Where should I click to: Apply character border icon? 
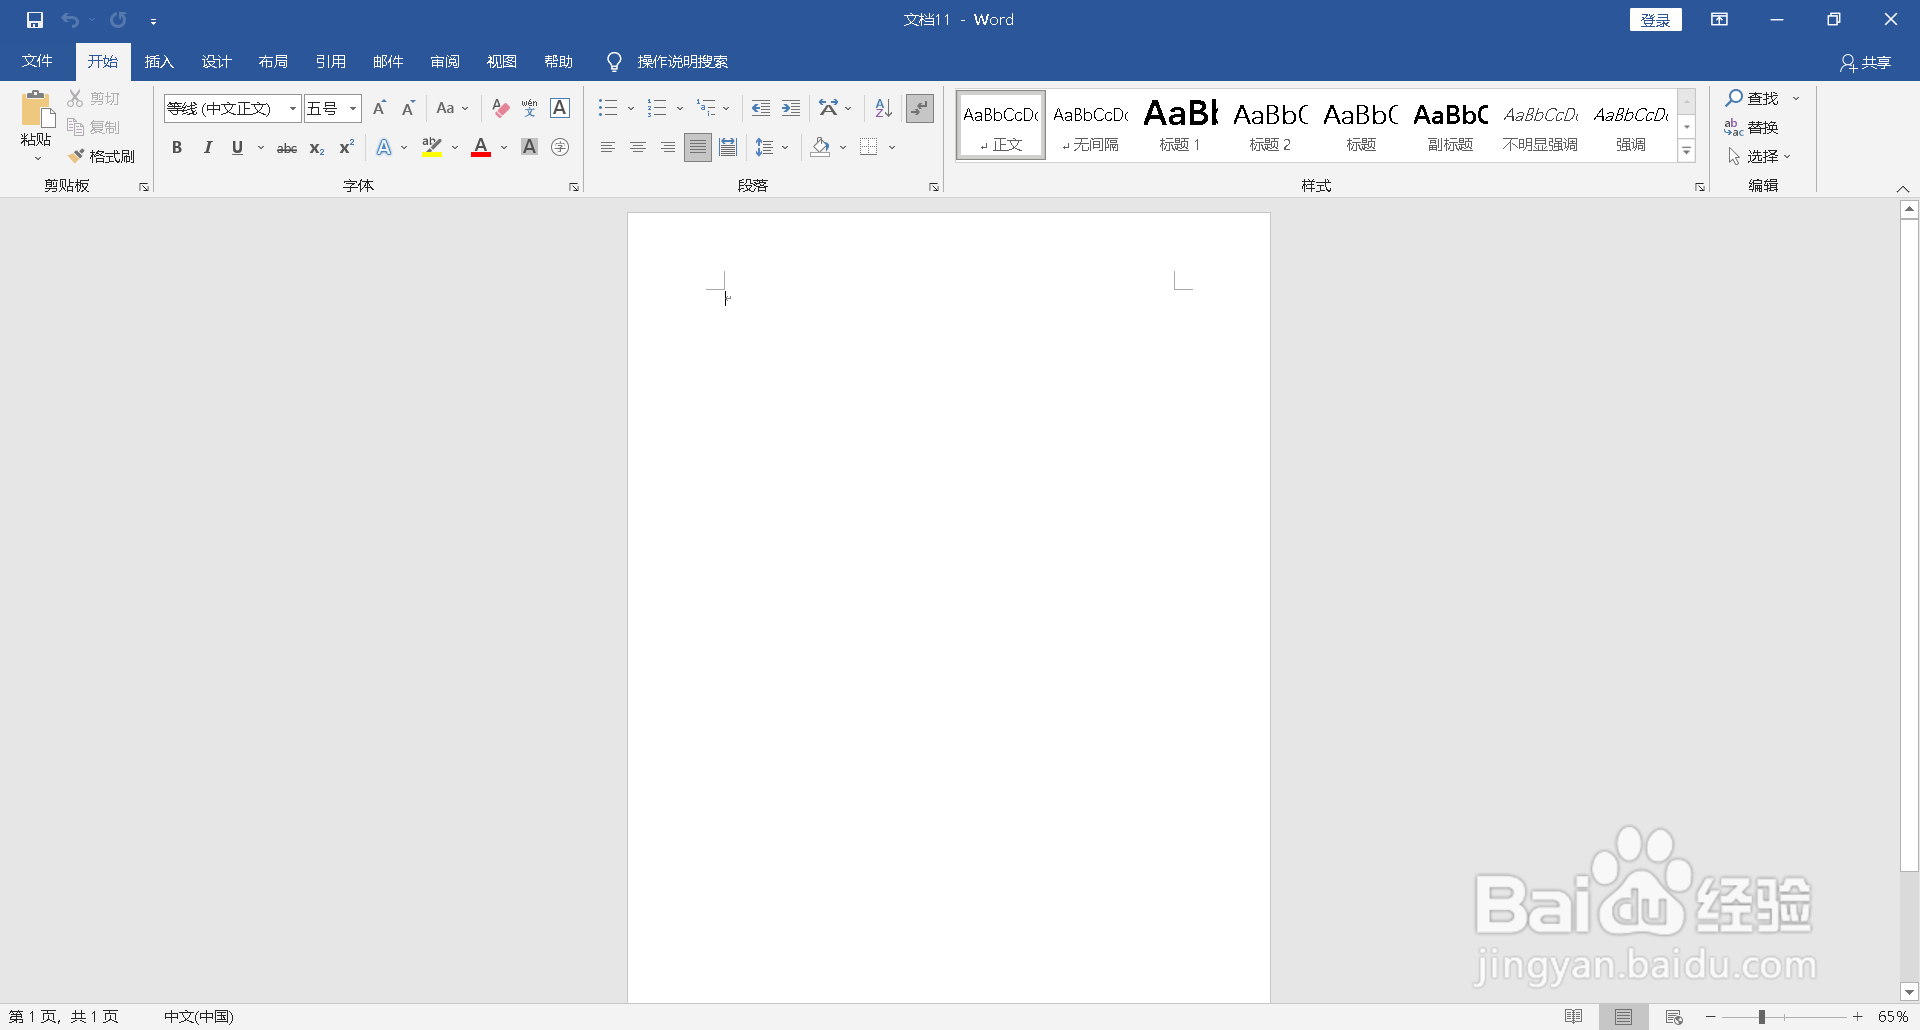point(560,108)
